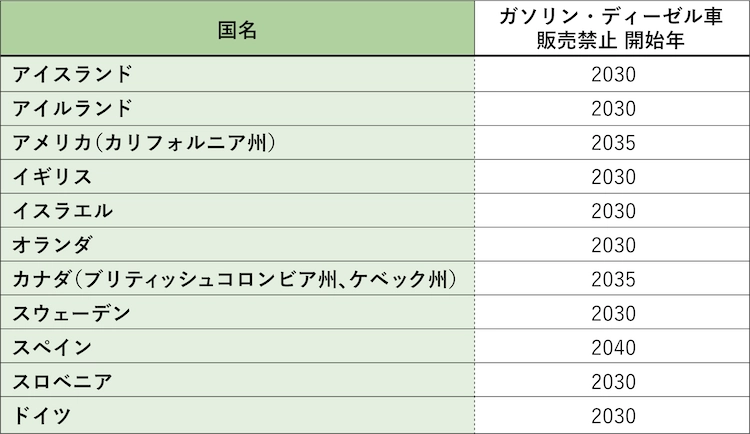Screen dimensions: 750x434
Task: Click the 2030 year in ドイツ row
Action: [x=613, y=416]
